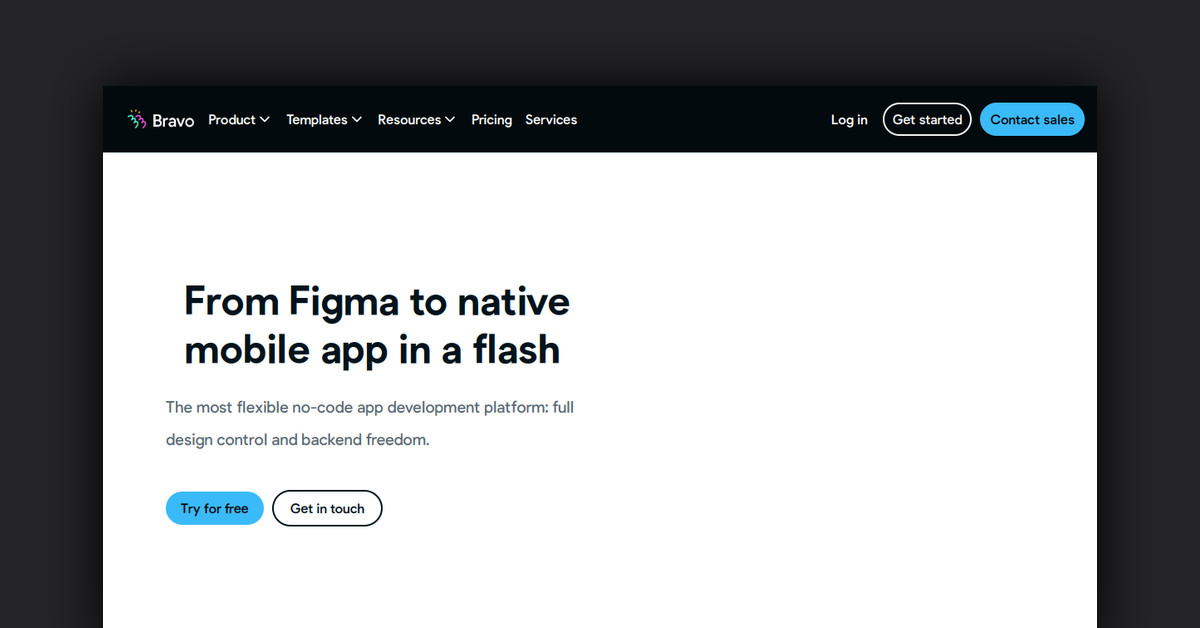
Task: Go to the Pricing page
Action: point(491,120)
